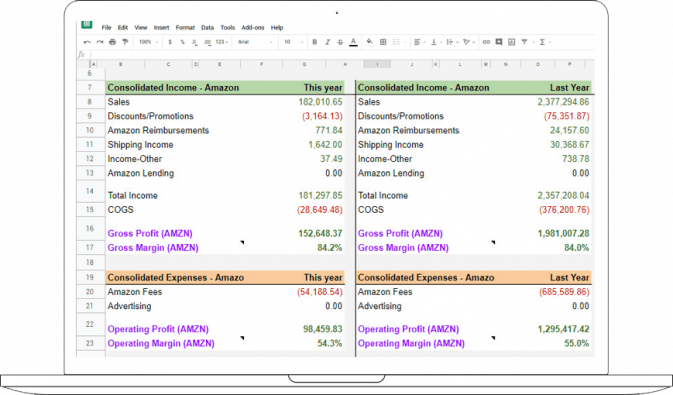Click the print icon
This screenshot has width=673, height=395.
[112, 42]
